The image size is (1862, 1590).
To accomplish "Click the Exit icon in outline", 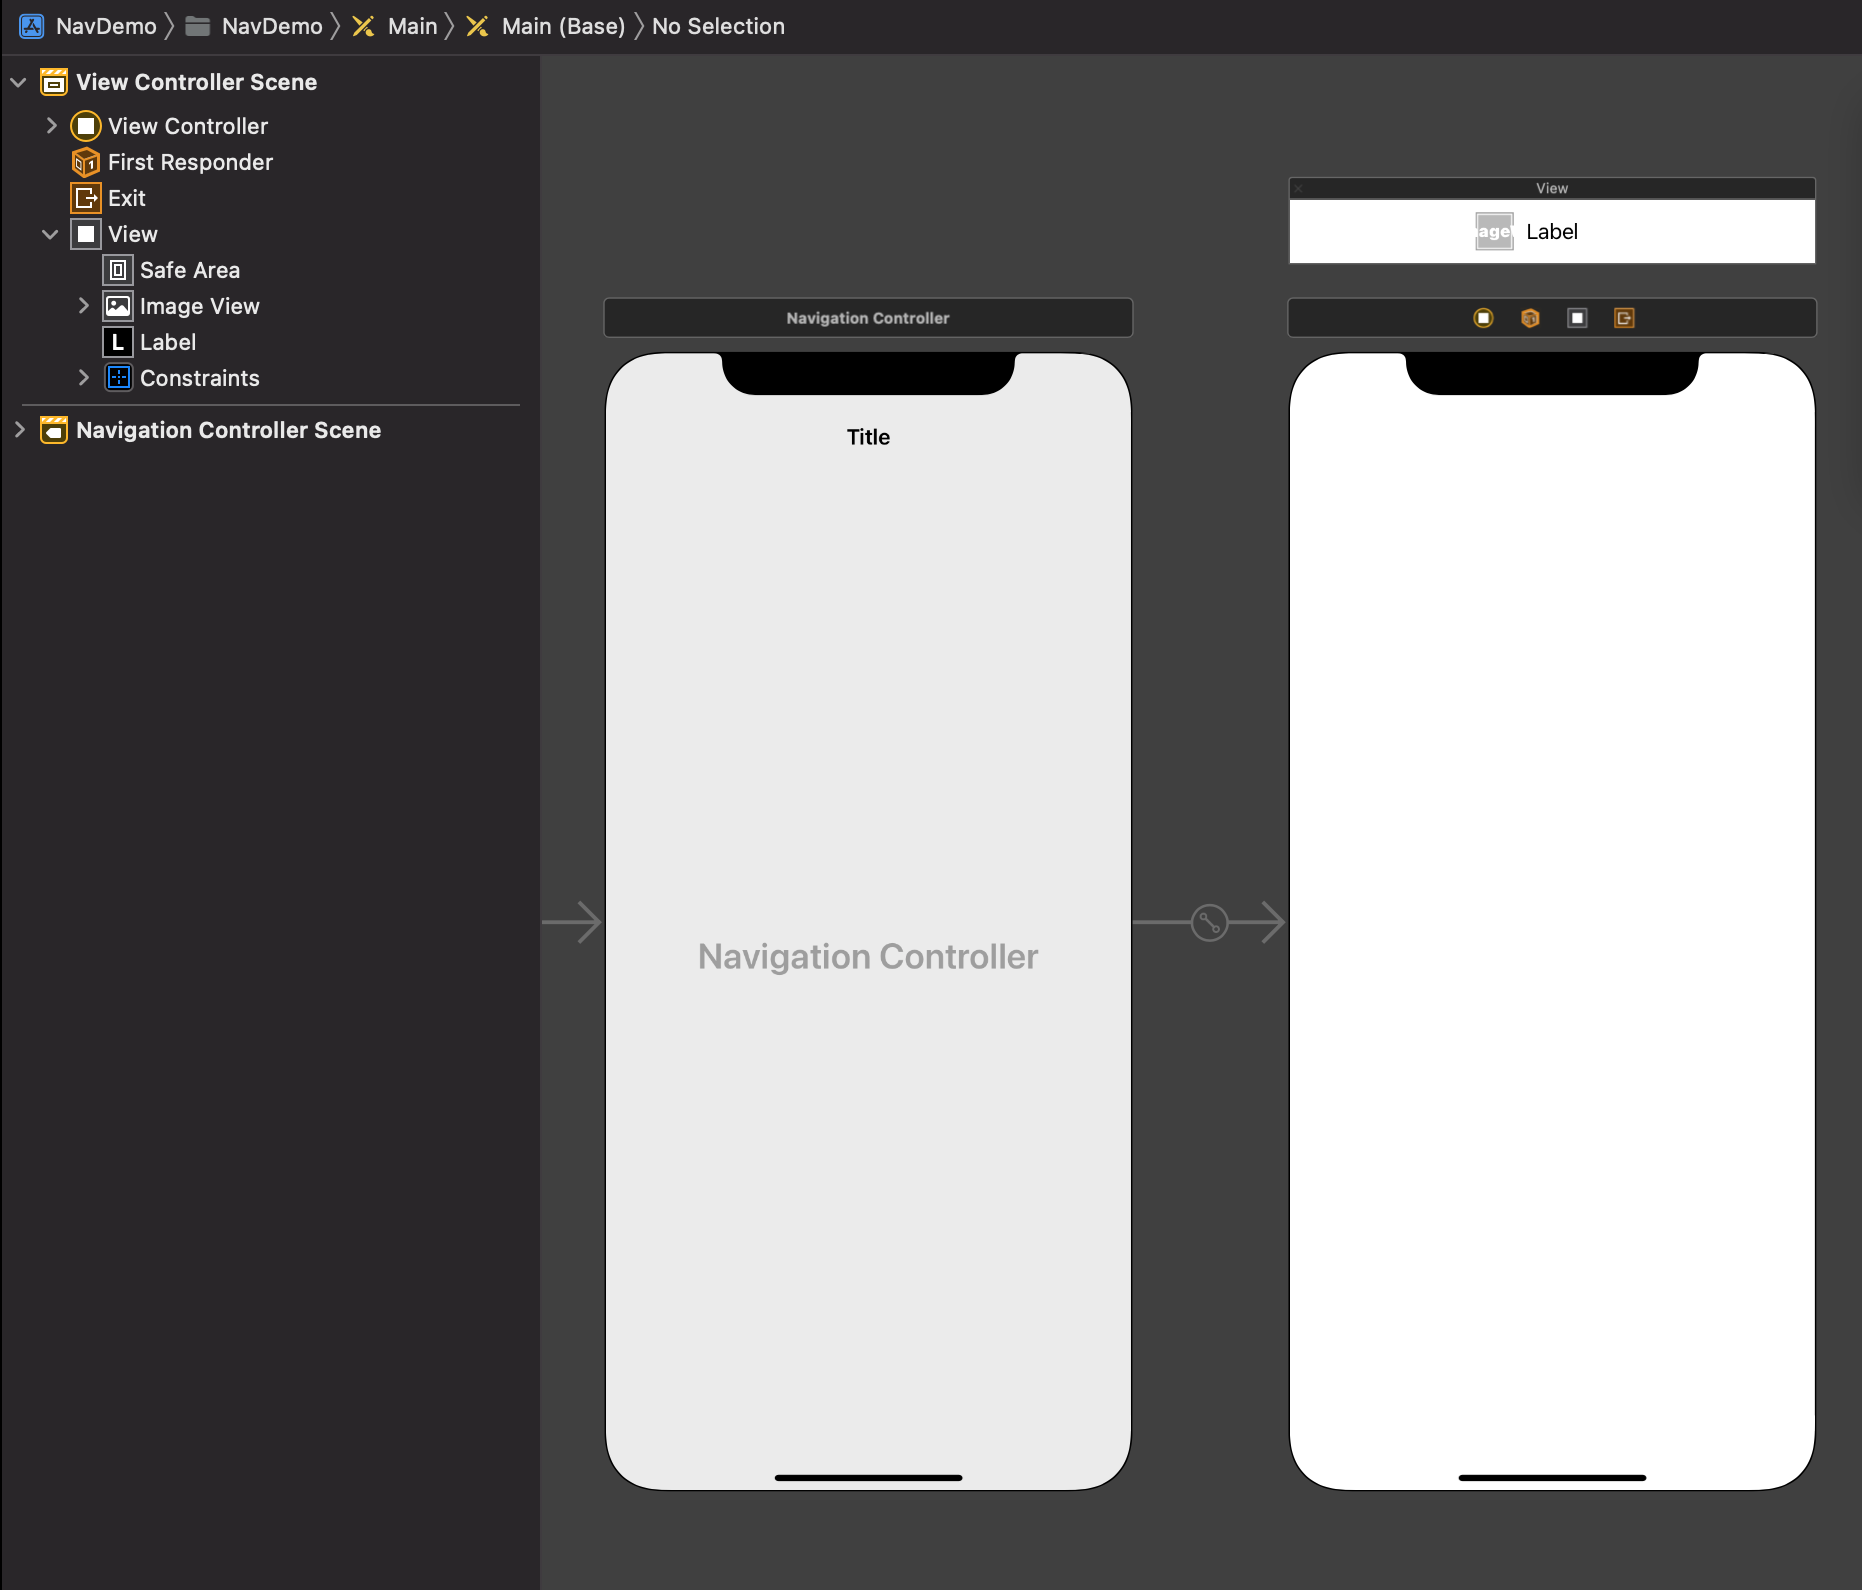I will pyautogui.click(x=86, y=198).
